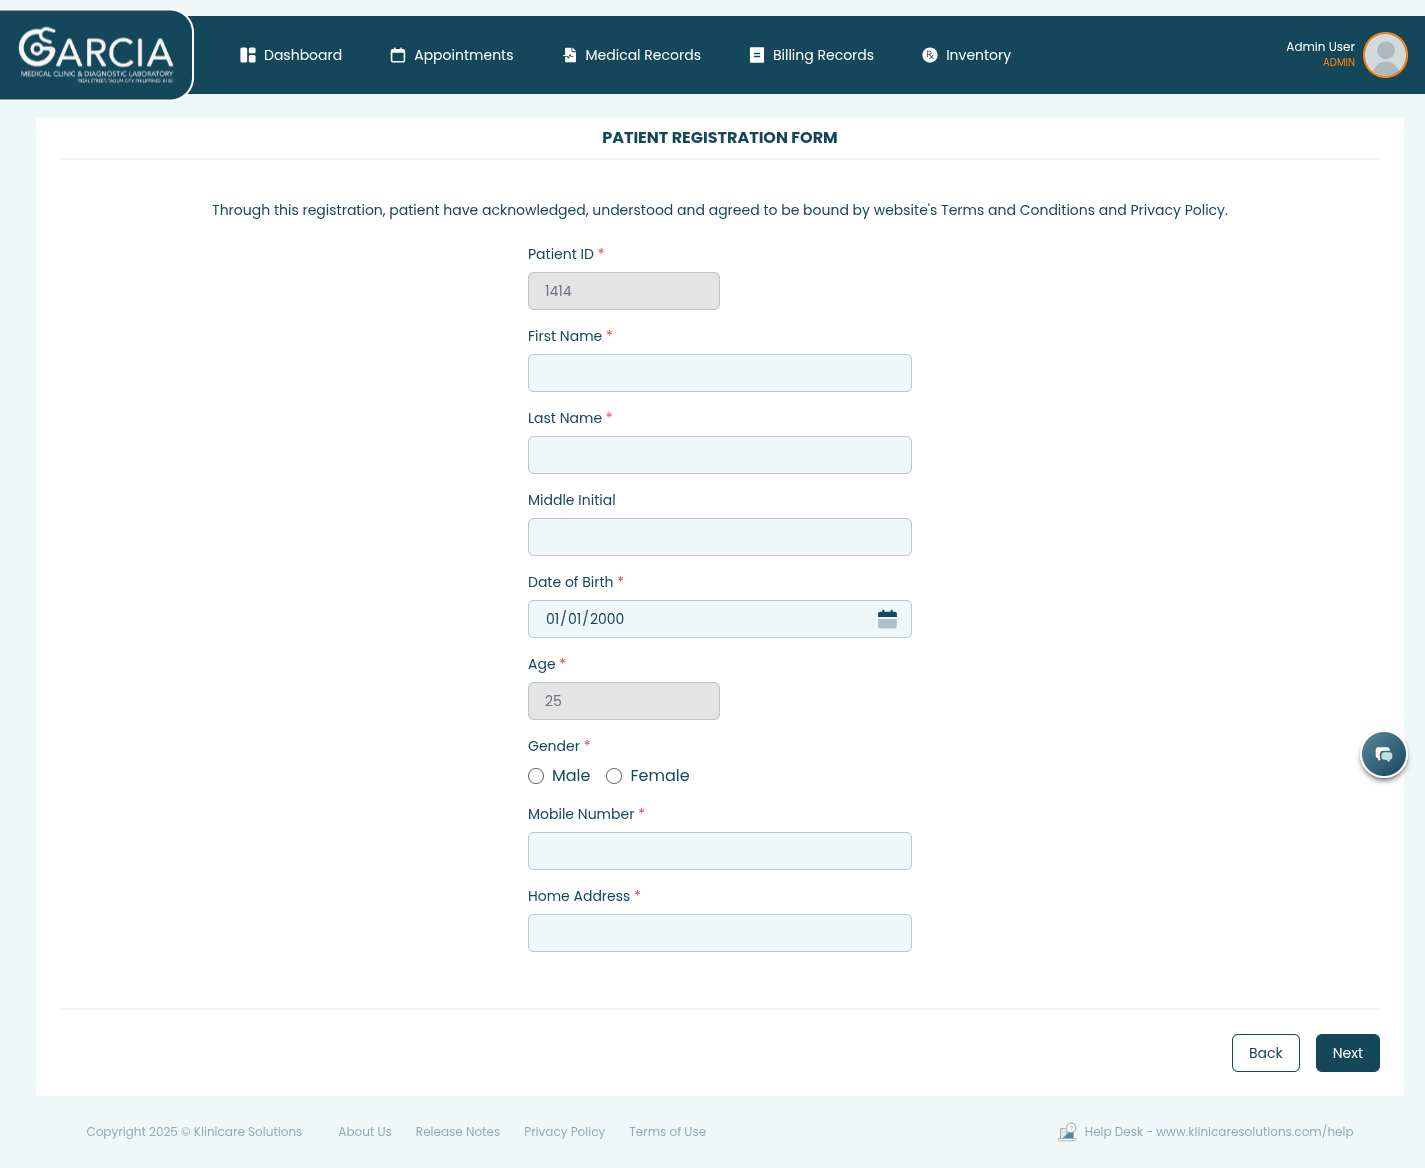The height and width of the screenshot is (1168, 1425).
Task: Go to Appointments in navigation bar
Action: point(463,55)
